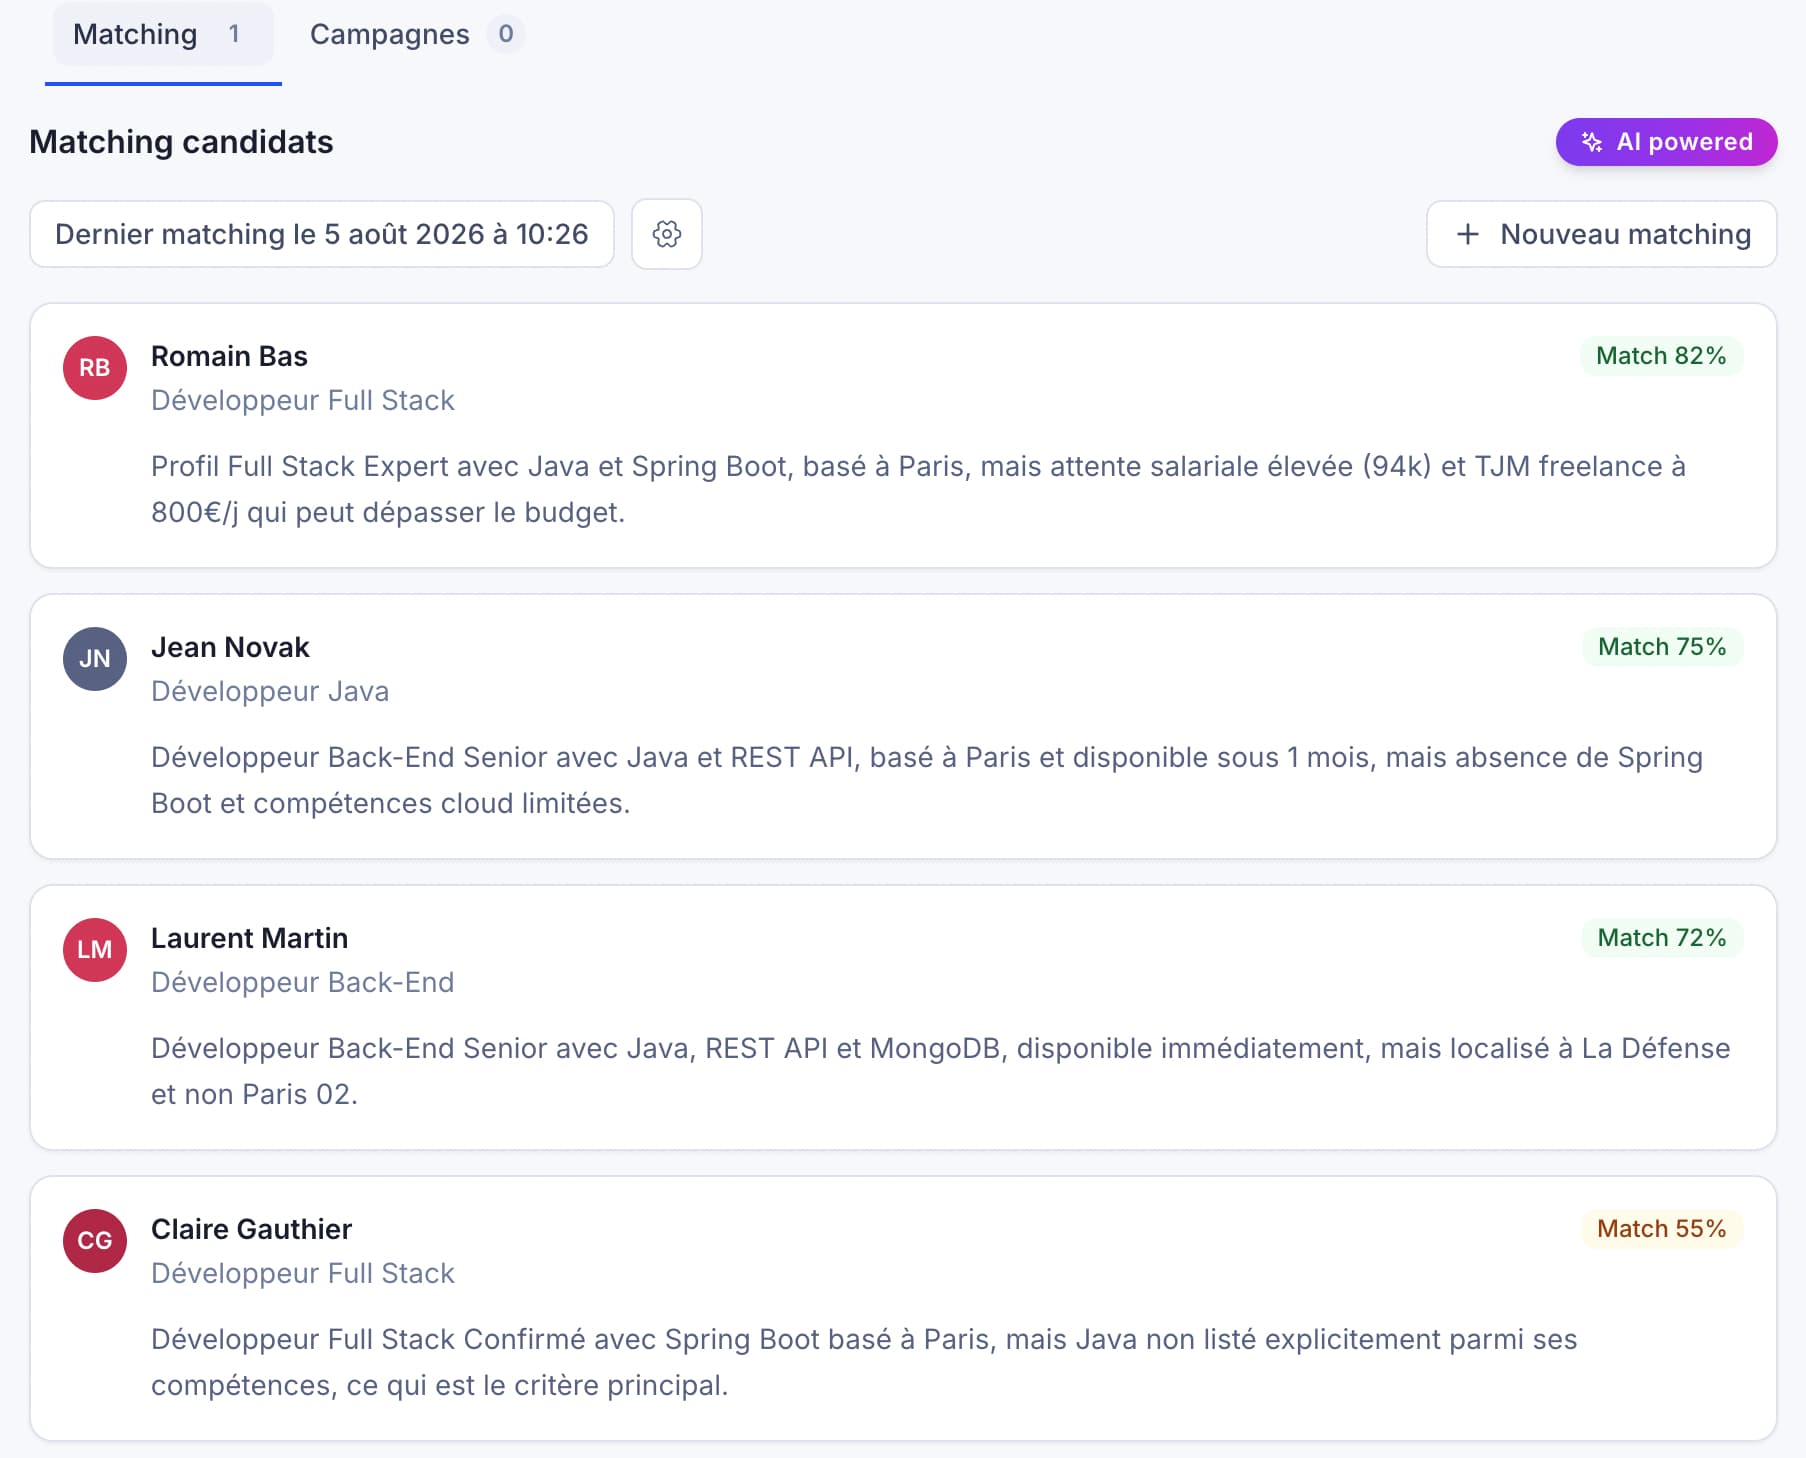
Task: Open the Dernier matching date selector
Action: (322, 234)
